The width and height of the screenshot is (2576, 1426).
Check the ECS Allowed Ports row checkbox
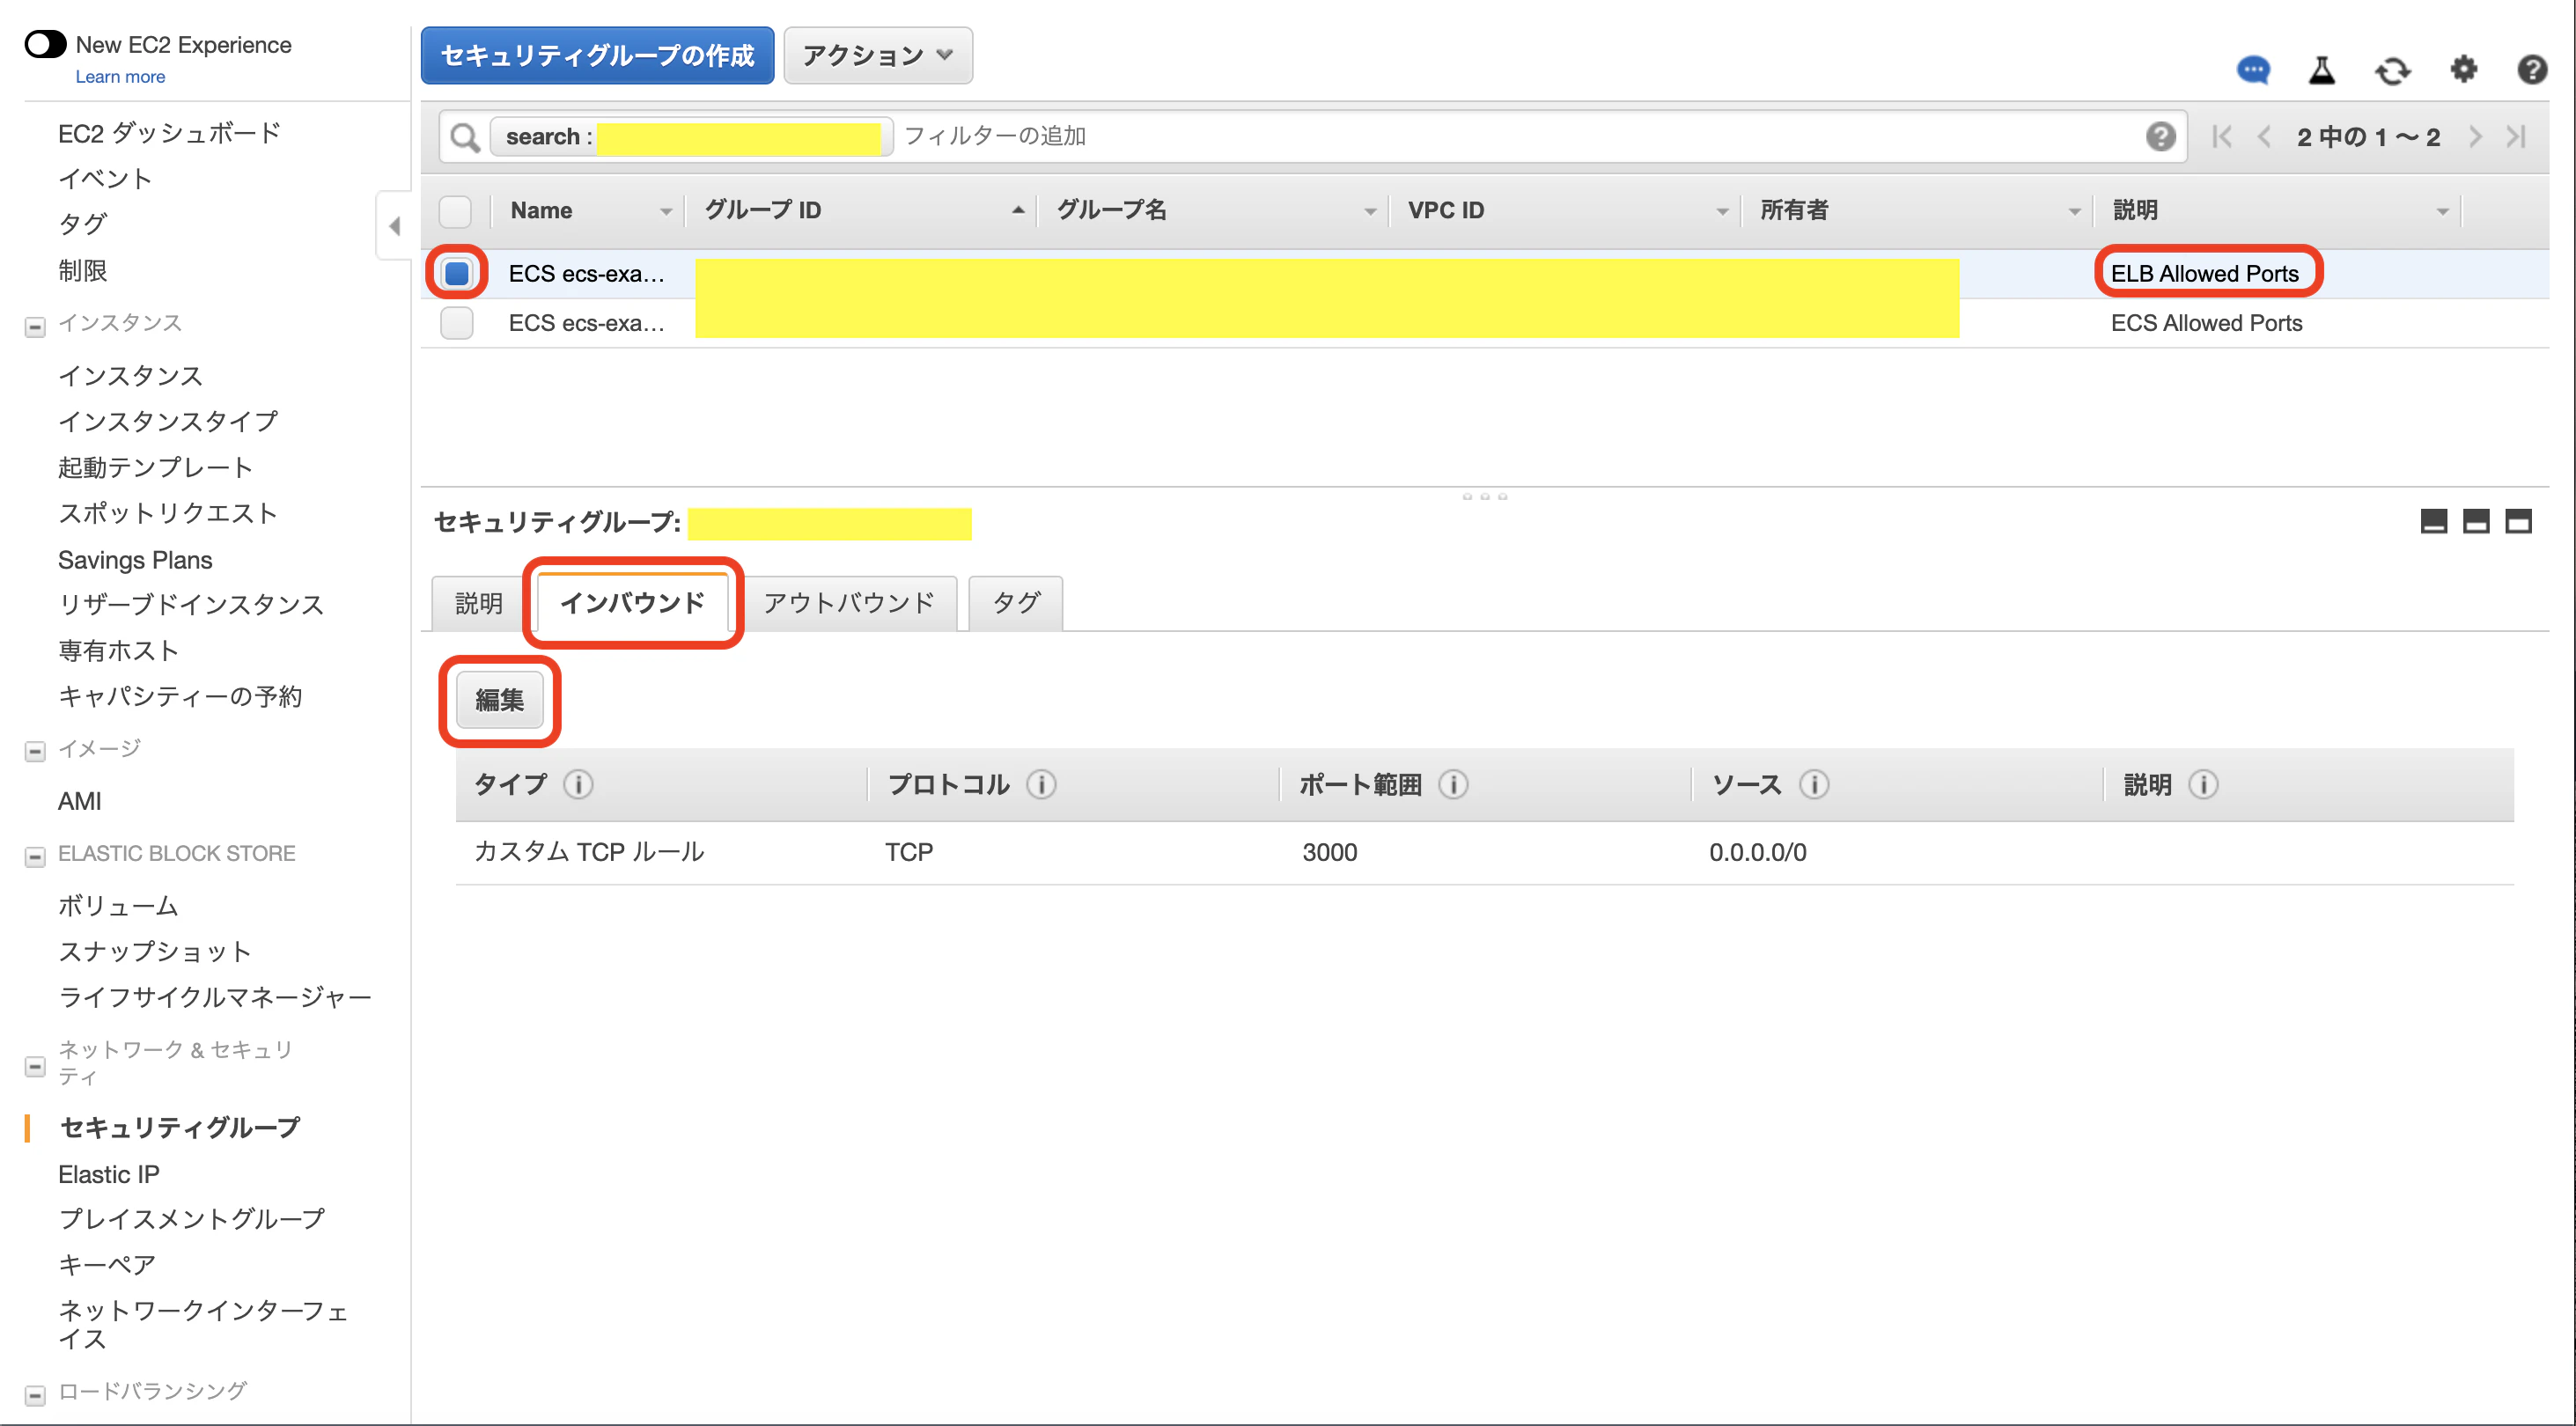pyautogui.click(x=456, y=323)
